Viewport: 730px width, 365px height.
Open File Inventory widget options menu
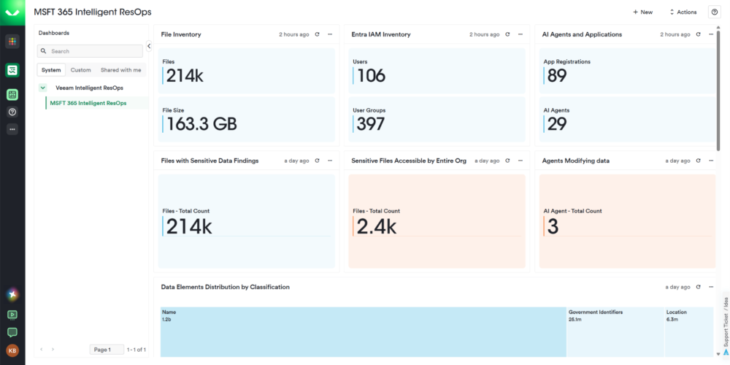click(x=330, y=34)
